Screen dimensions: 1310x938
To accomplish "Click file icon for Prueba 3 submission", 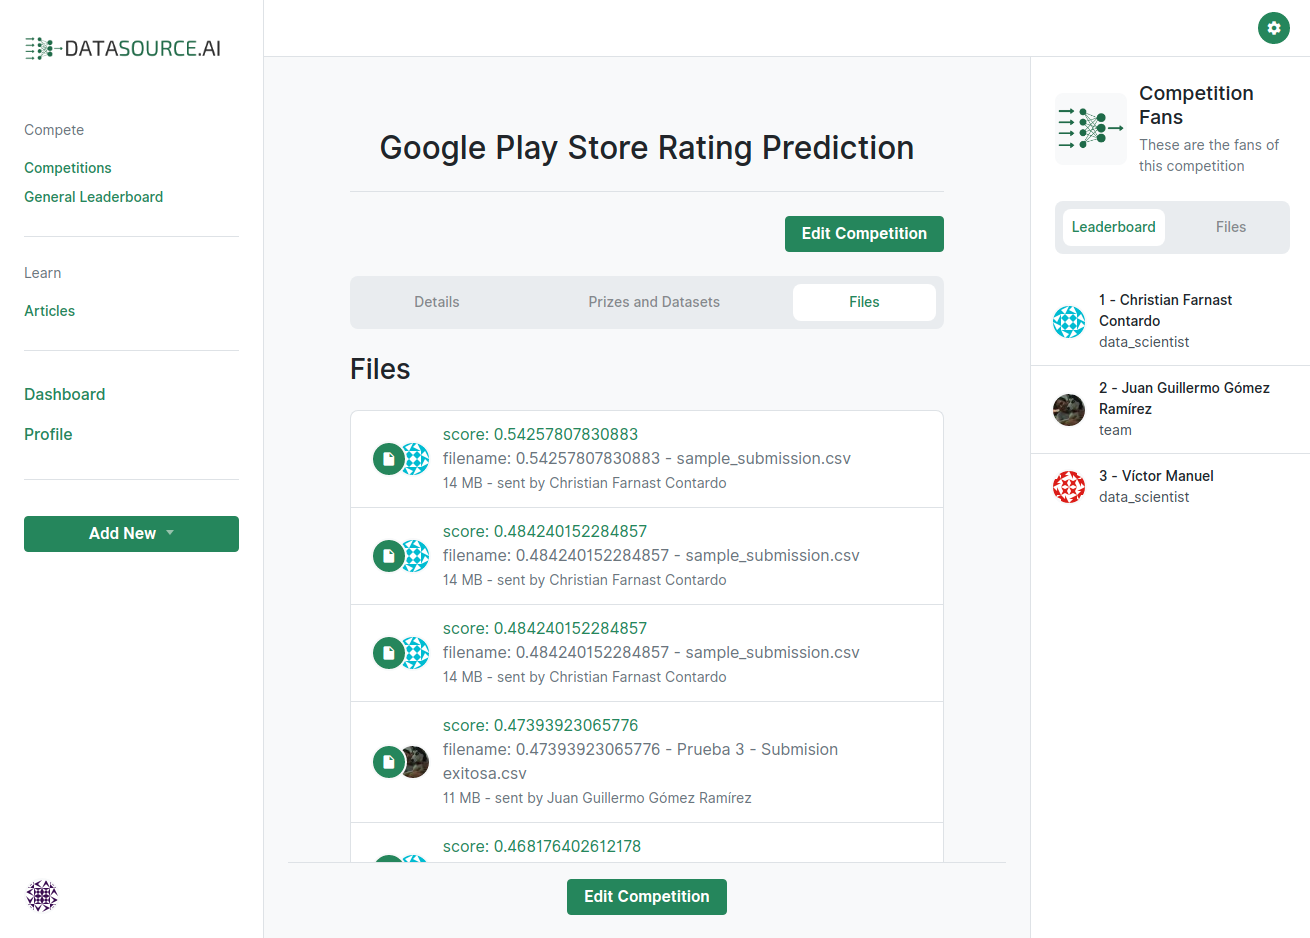I will pos(388,762).
